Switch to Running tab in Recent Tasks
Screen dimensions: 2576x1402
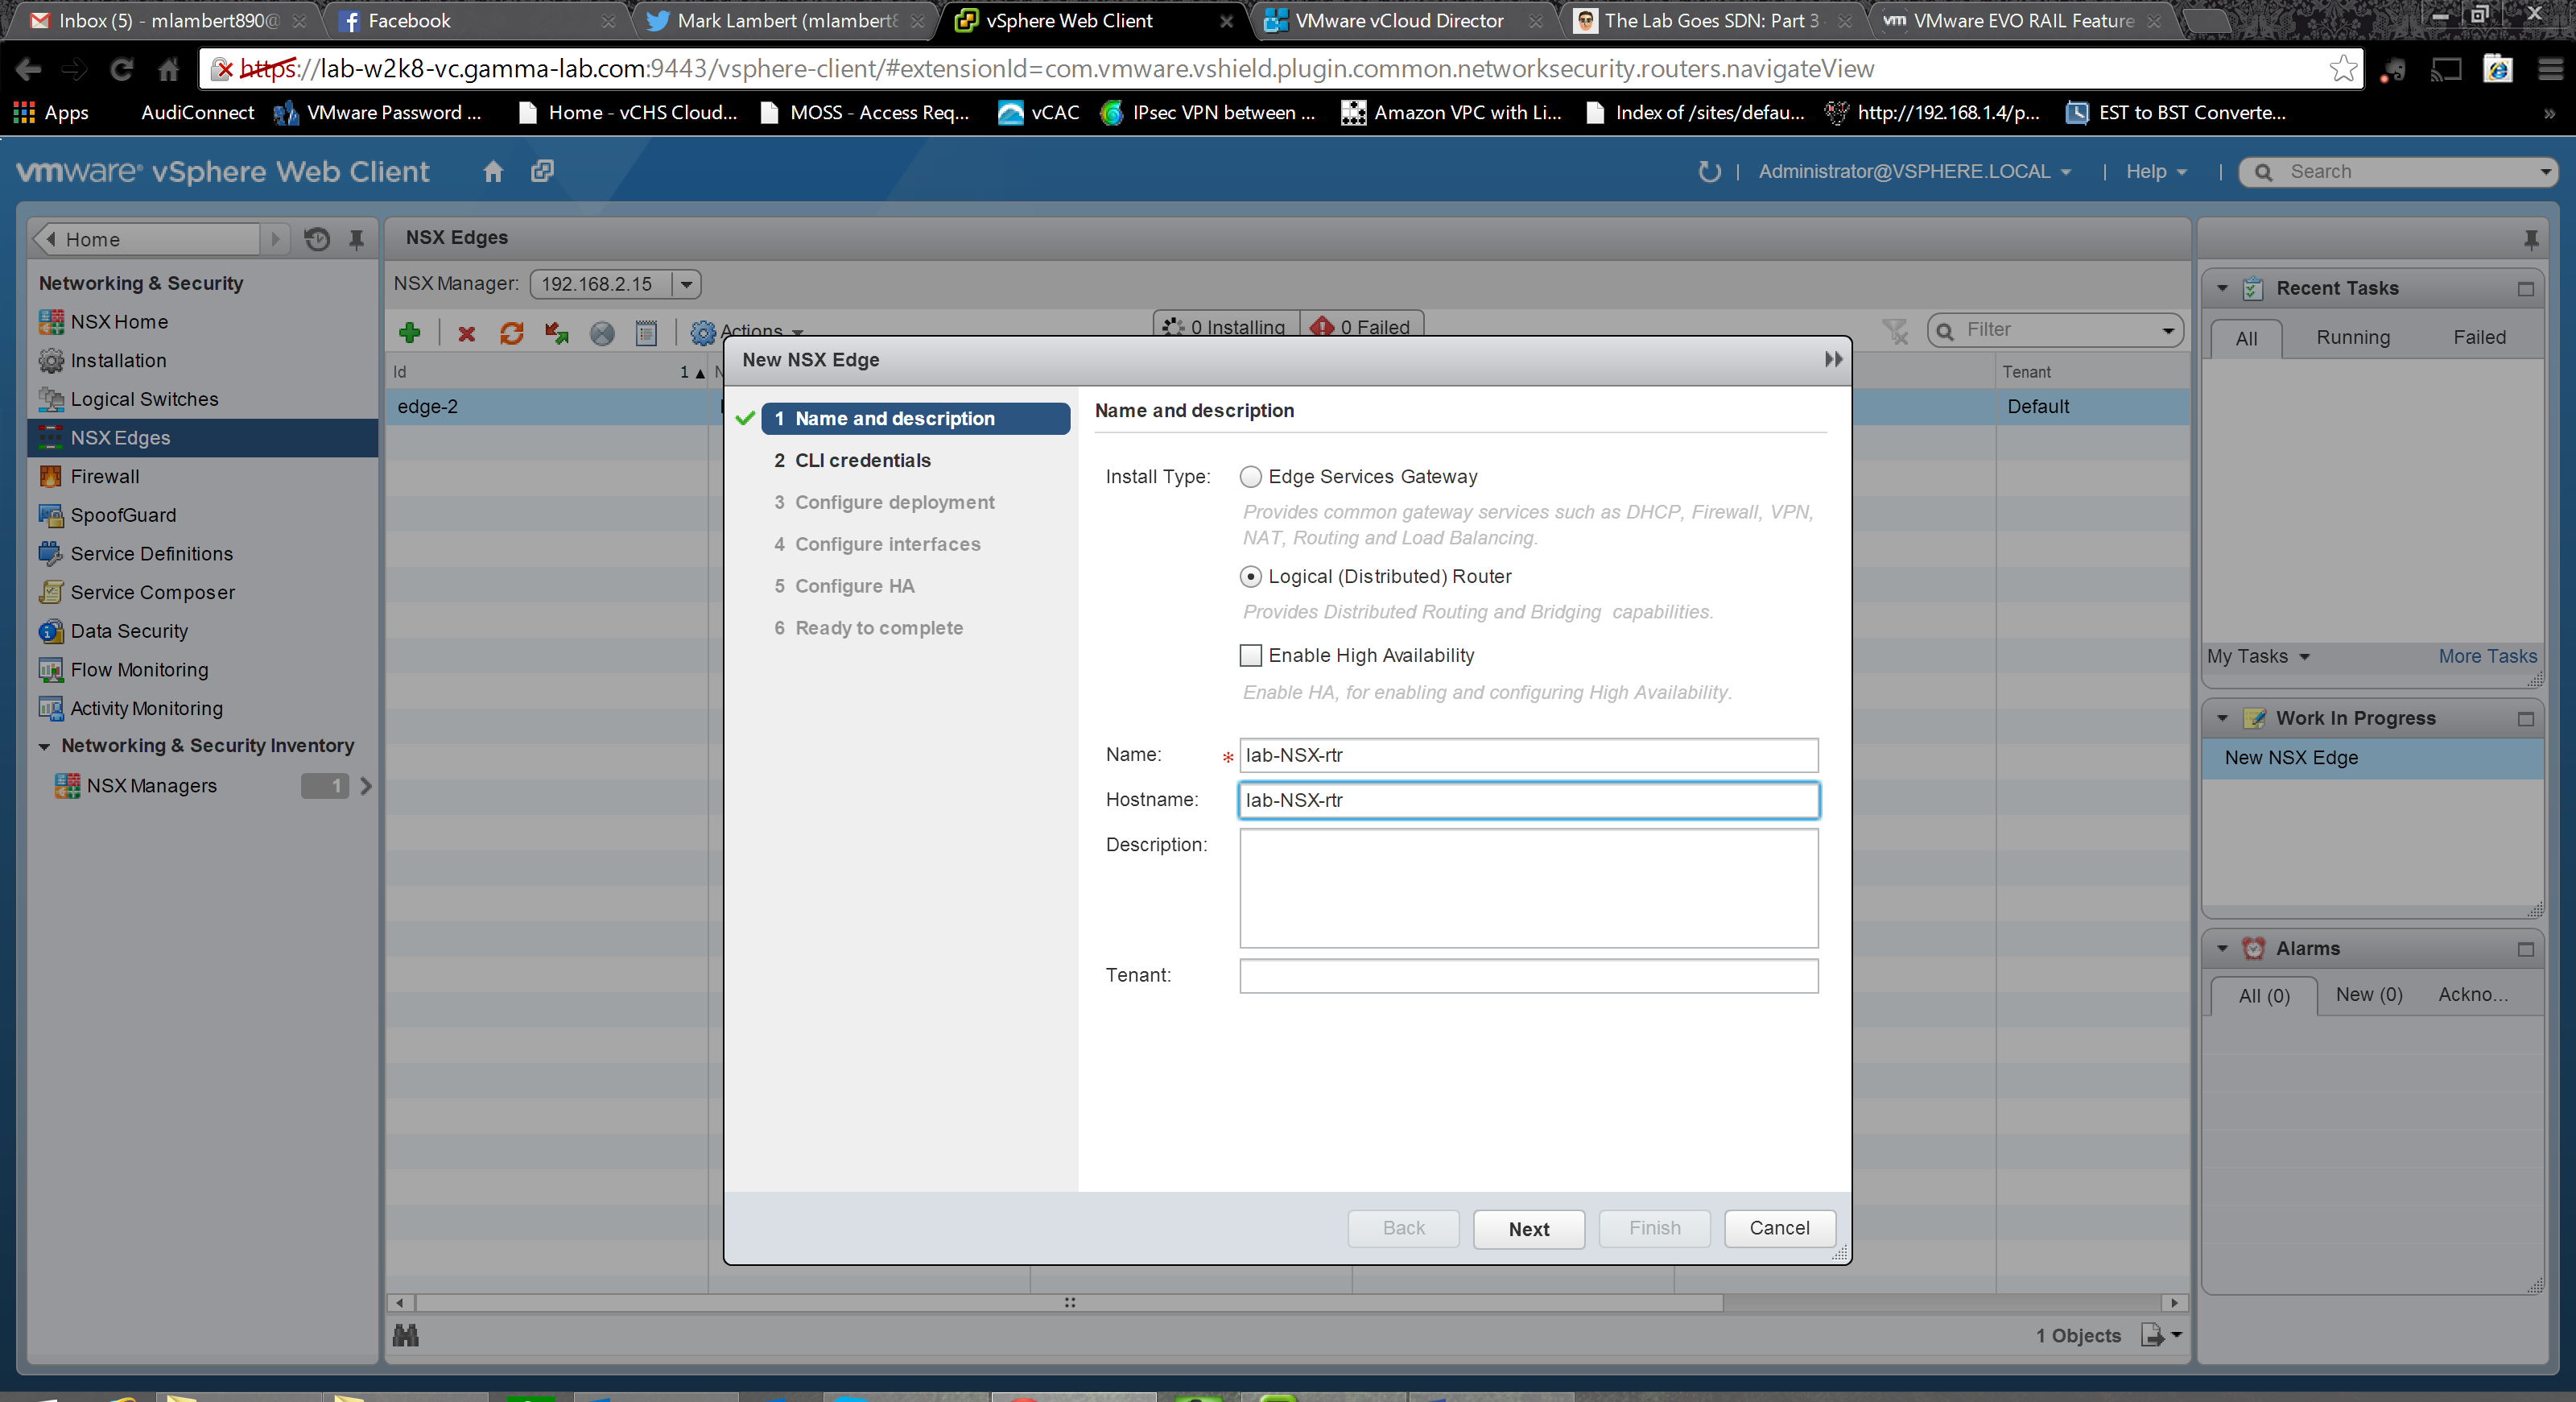tap(2352, 337)
